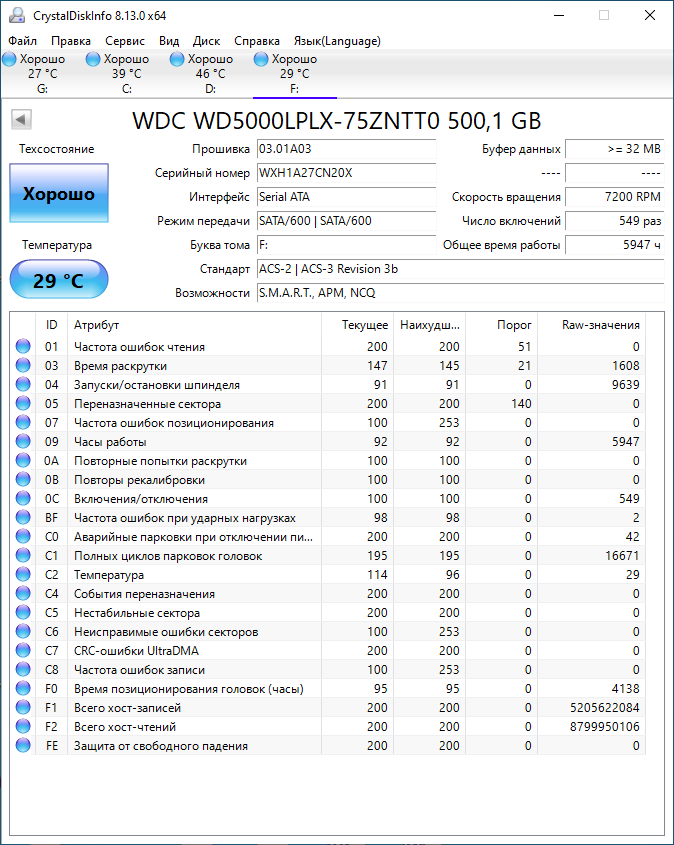Click the Интерфейс field Serial ATA
The height and width of the screenshot is (845, 674).
[346, 197]
